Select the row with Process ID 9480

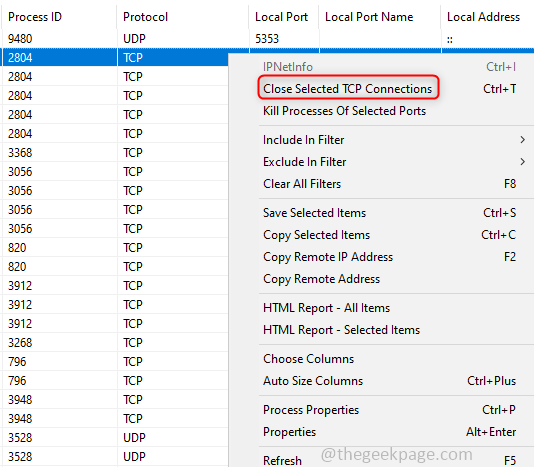(x=267, y=38)
